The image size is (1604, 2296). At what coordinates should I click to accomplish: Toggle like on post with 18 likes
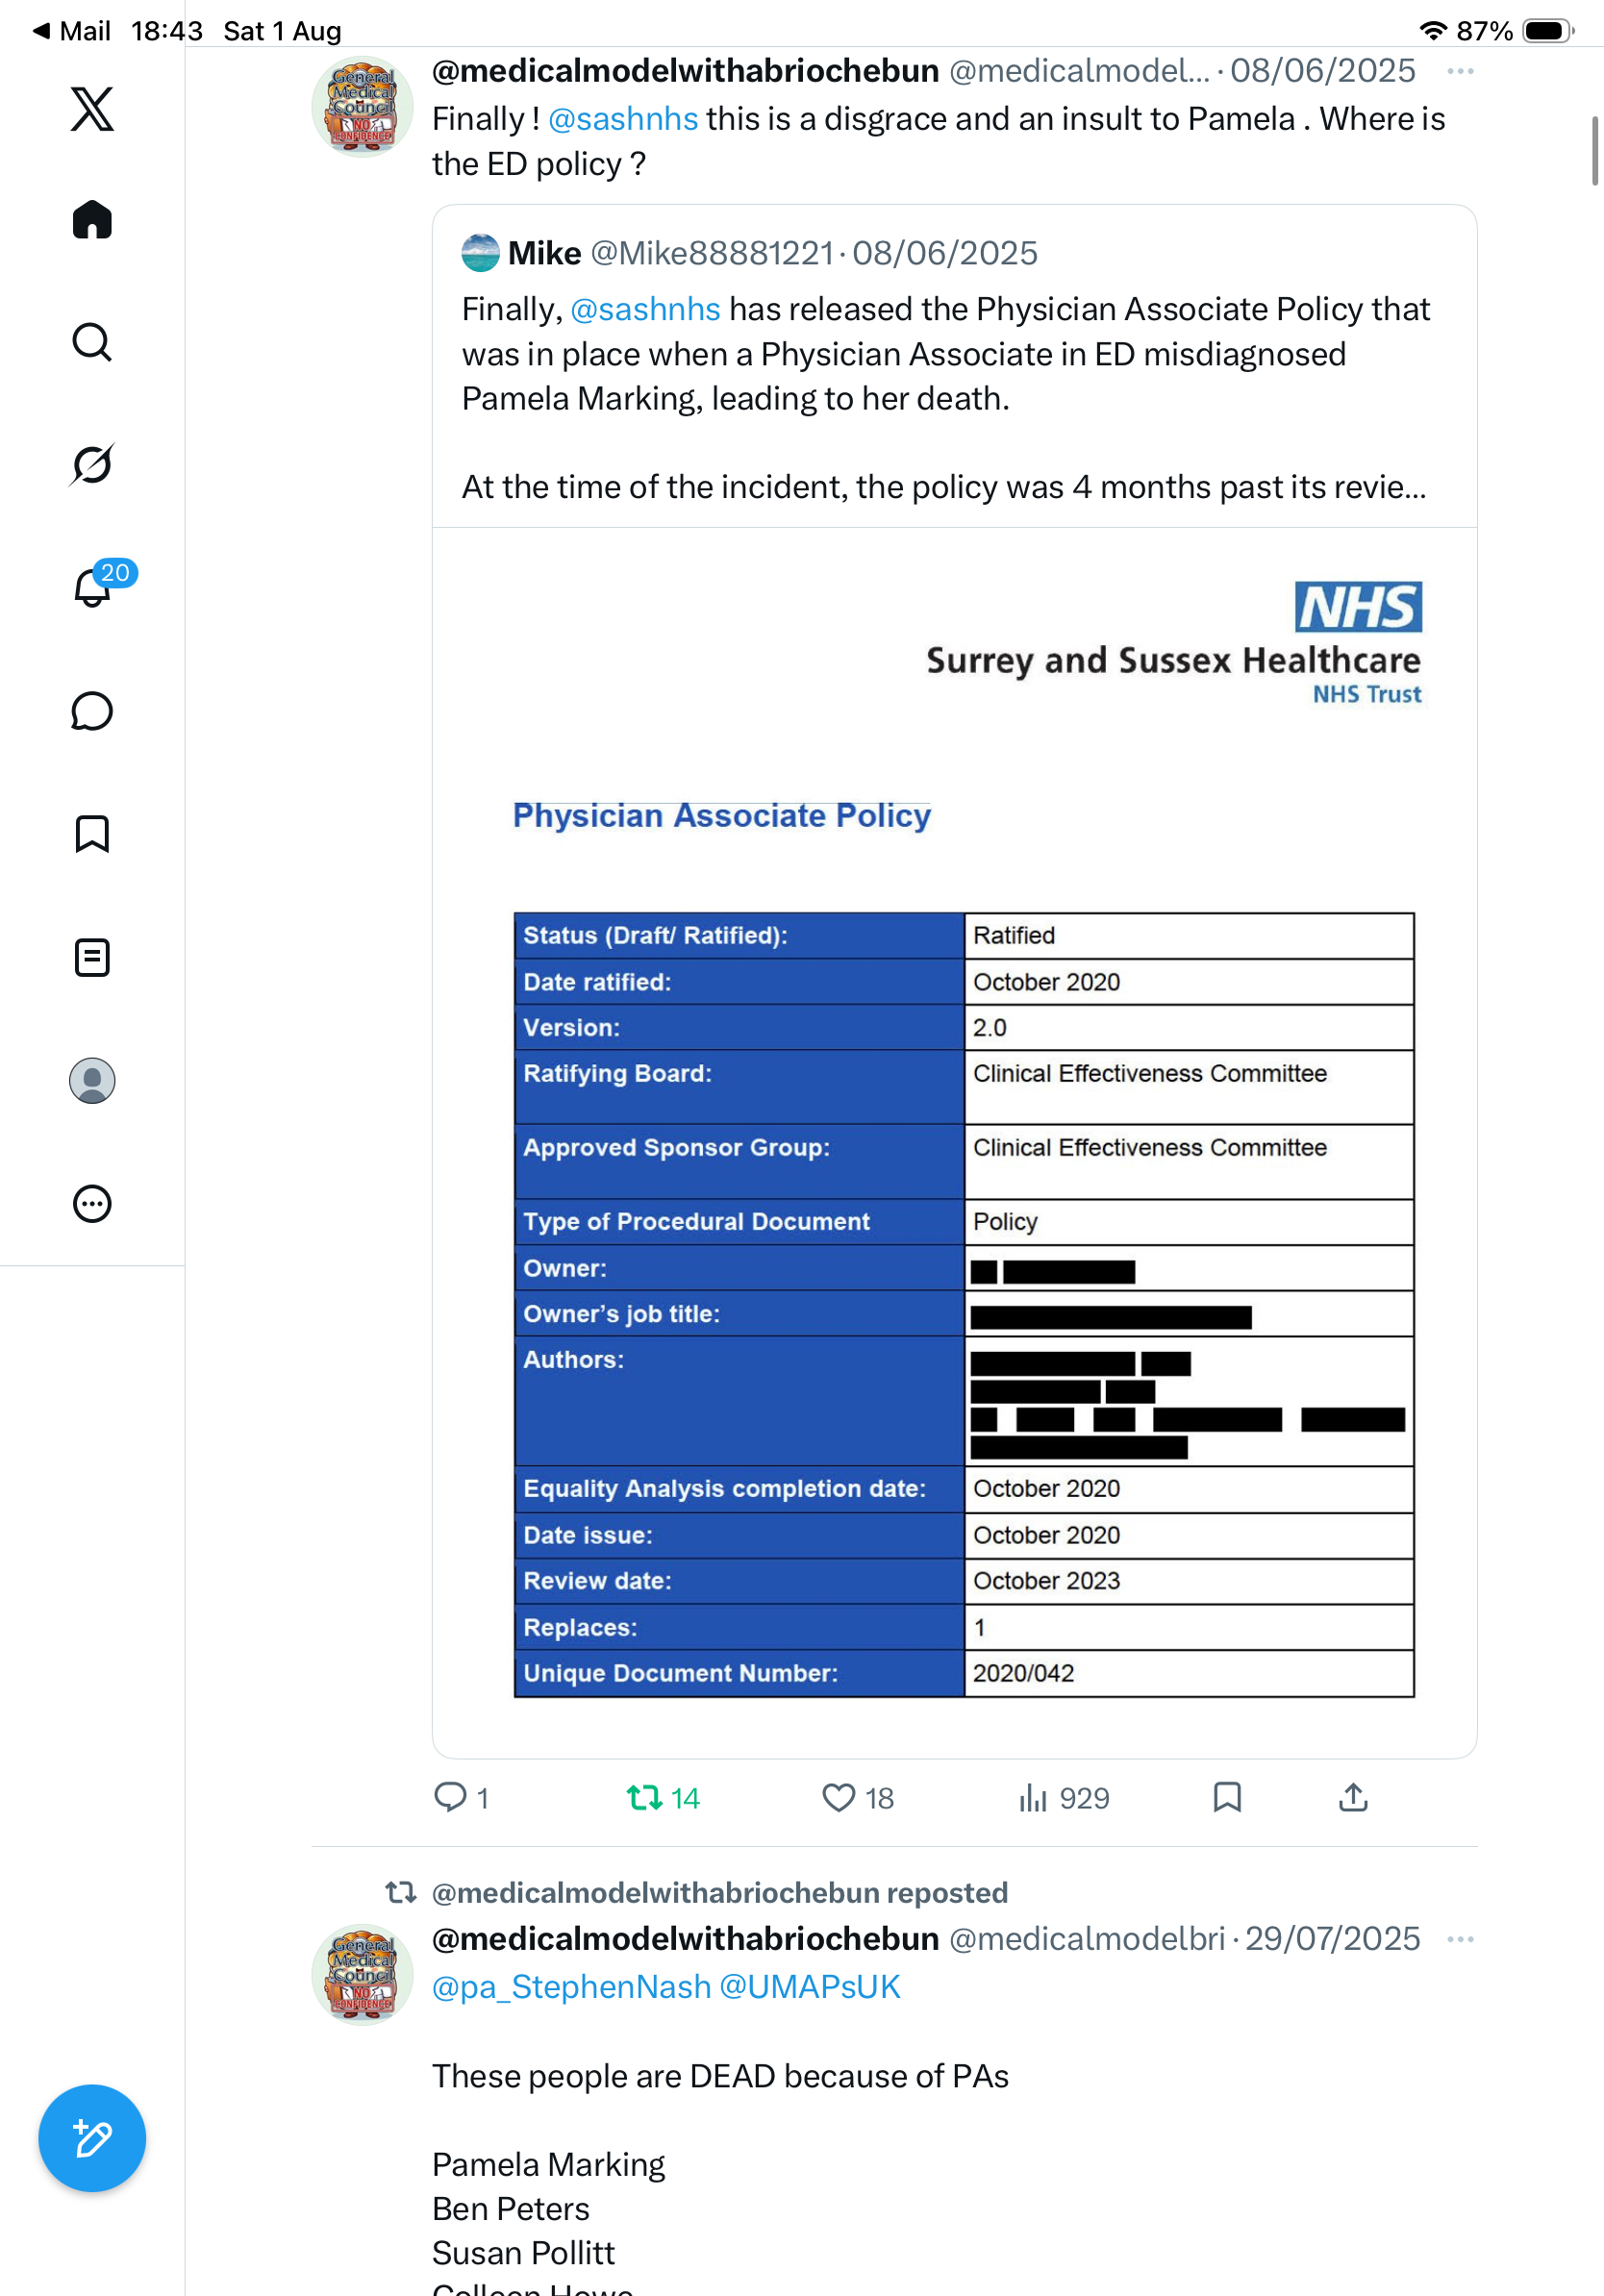click(x=857, y=1798)
